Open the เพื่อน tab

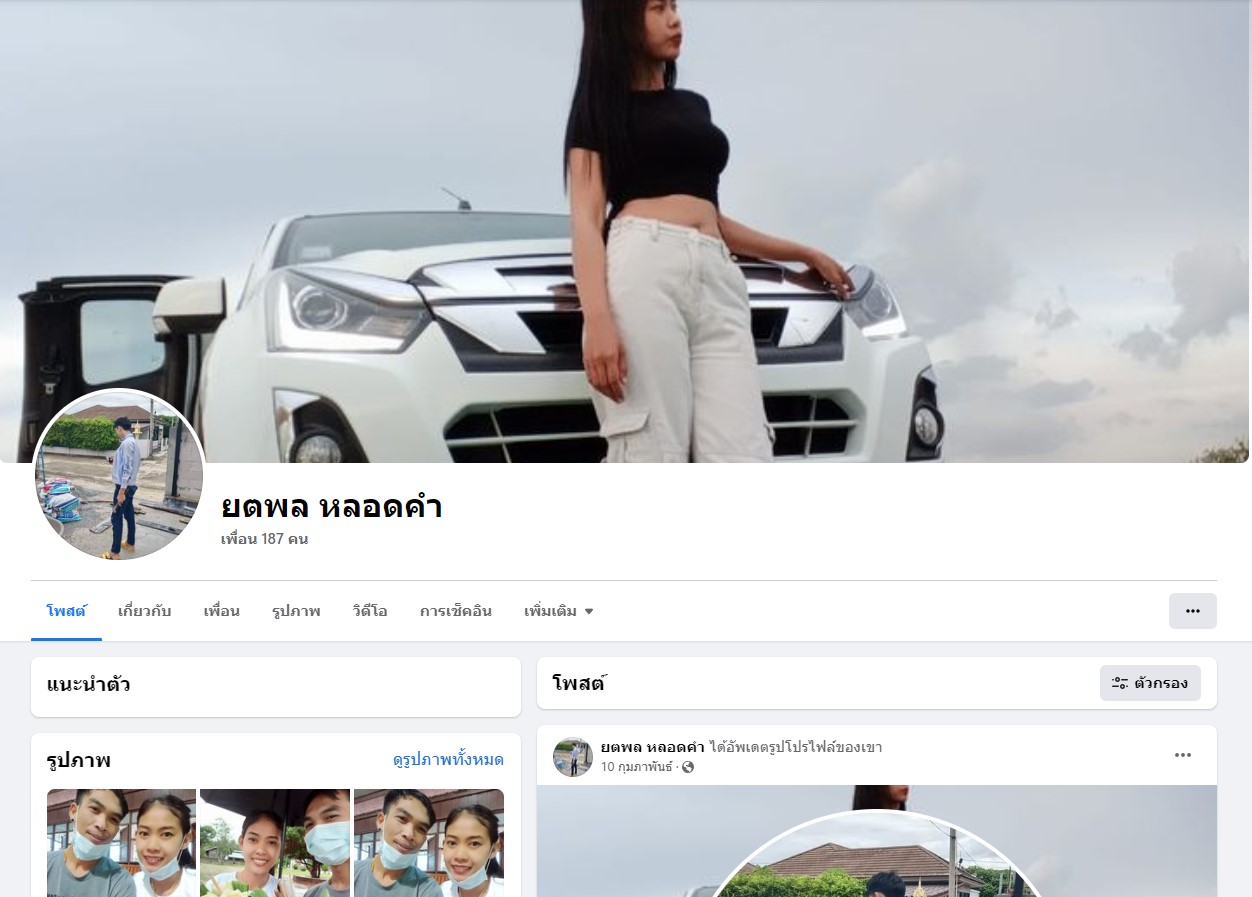[x=221, y=611]
